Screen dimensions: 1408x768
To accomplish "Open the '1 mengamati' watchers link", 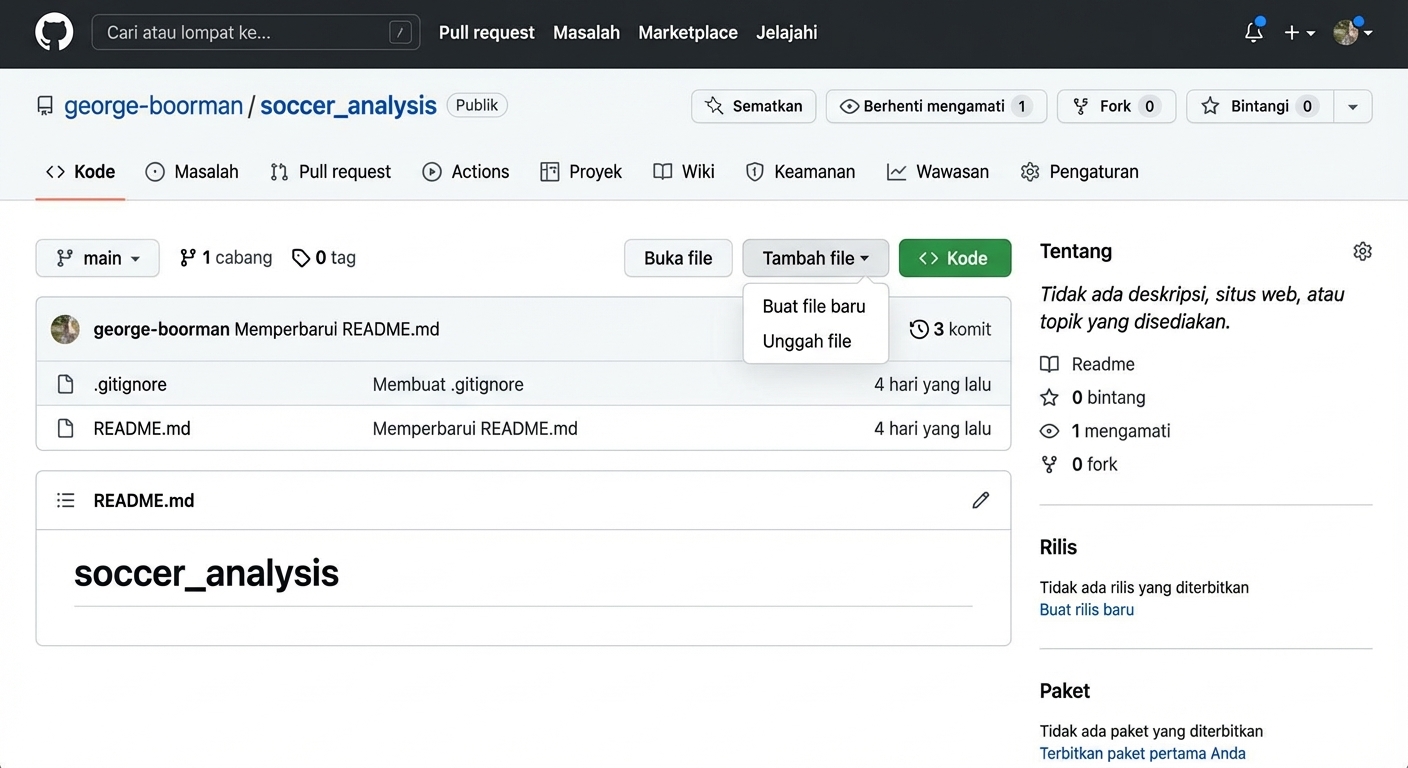I will [x=1121, y=431].
